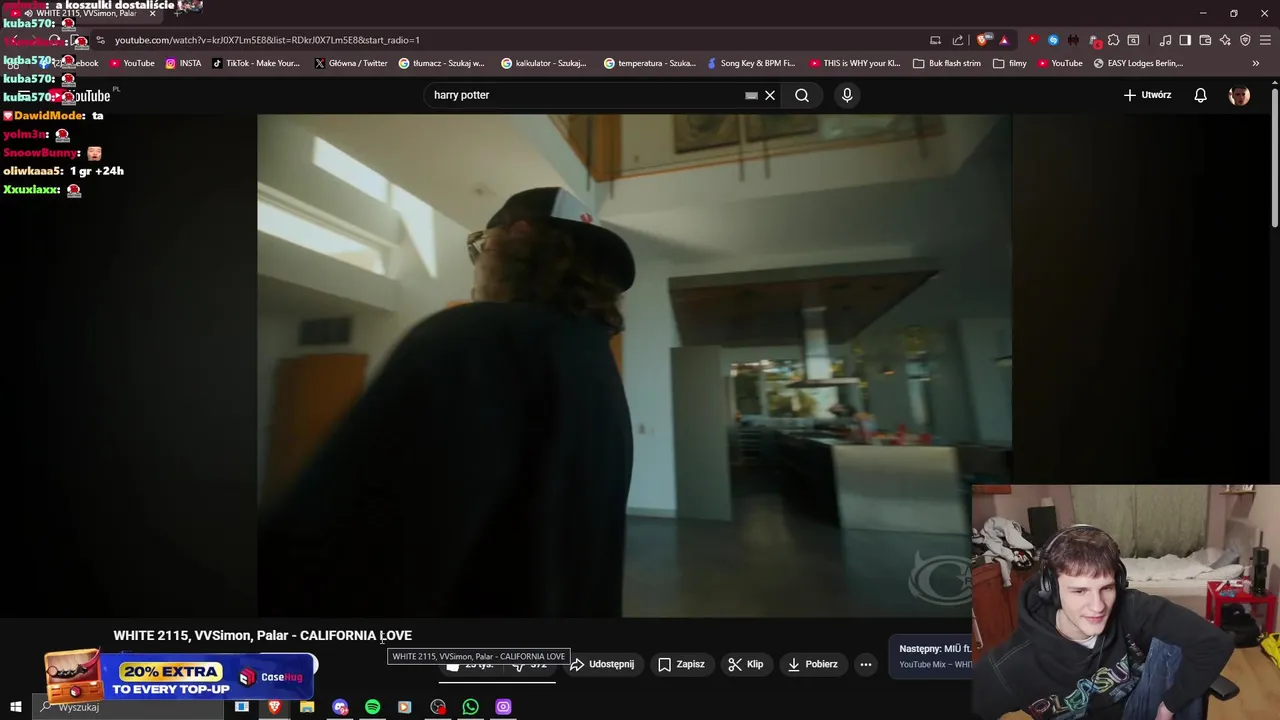
Task: Open WhatsApp from the taskbar
Action: 470,707
